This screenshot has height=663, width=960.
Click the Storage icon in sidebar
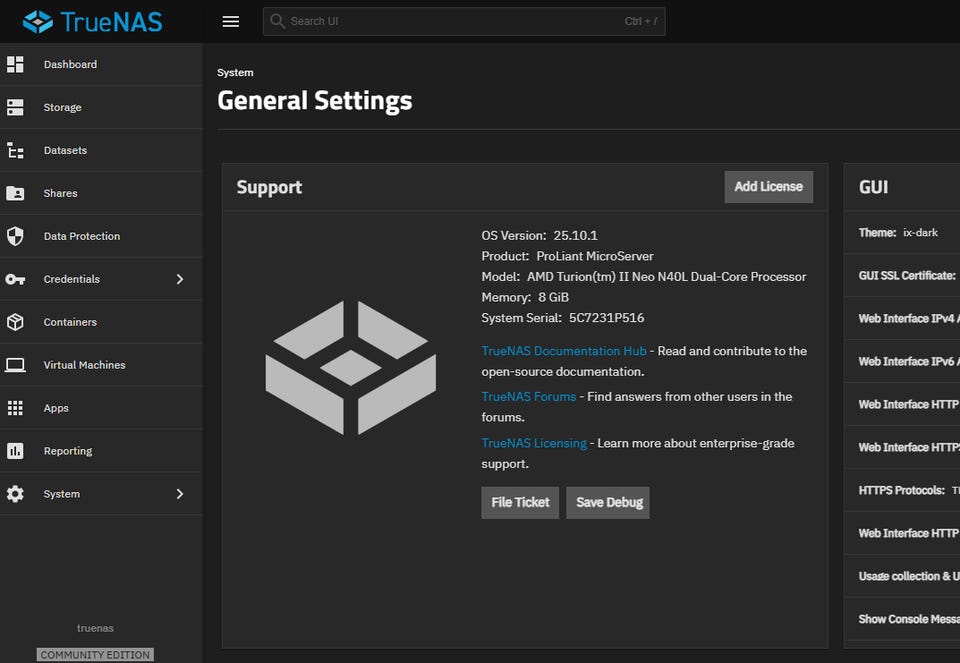[x=15, y=107]
